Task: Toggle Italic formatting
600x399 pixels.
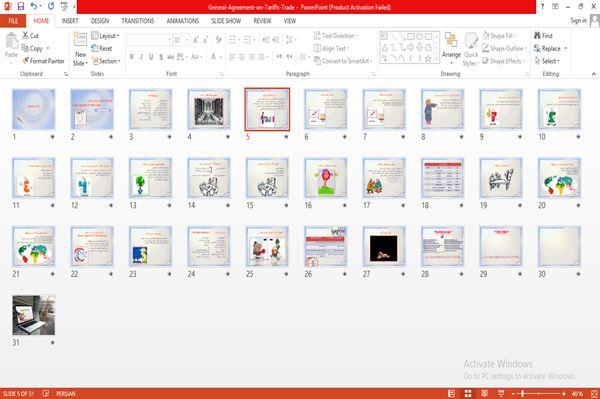Action: pyautogui.click(x=141, y=57)
